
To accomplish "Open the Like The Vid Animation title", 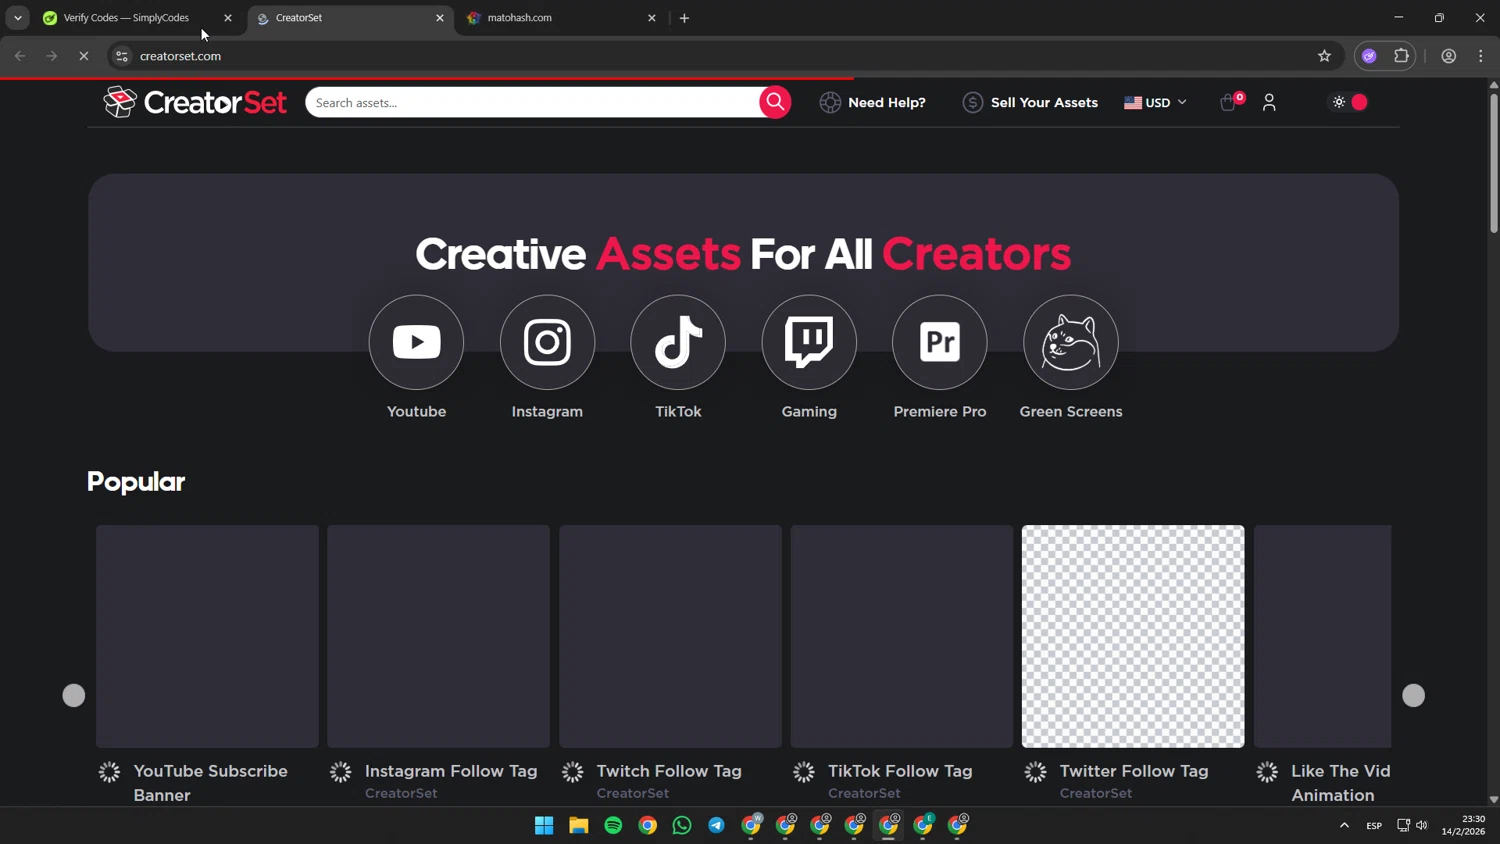I will [1341, 783].
